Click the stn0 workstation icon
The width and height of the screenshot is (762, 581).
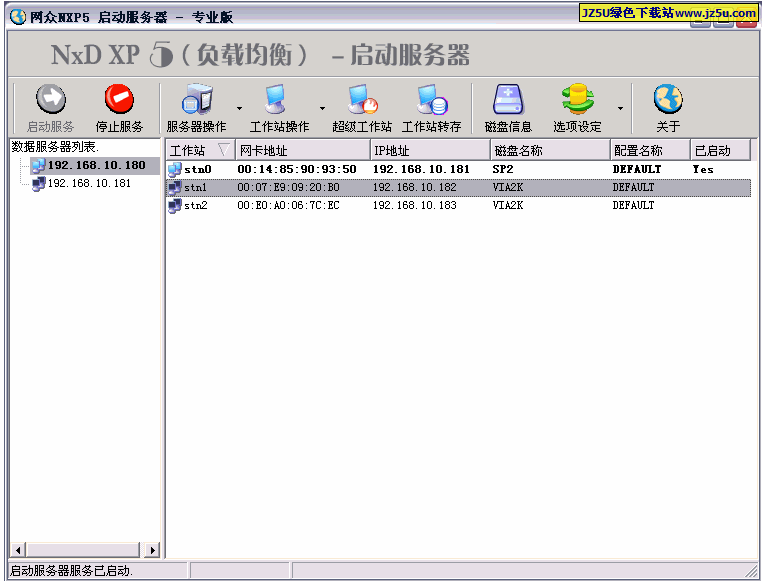[174, 170]
